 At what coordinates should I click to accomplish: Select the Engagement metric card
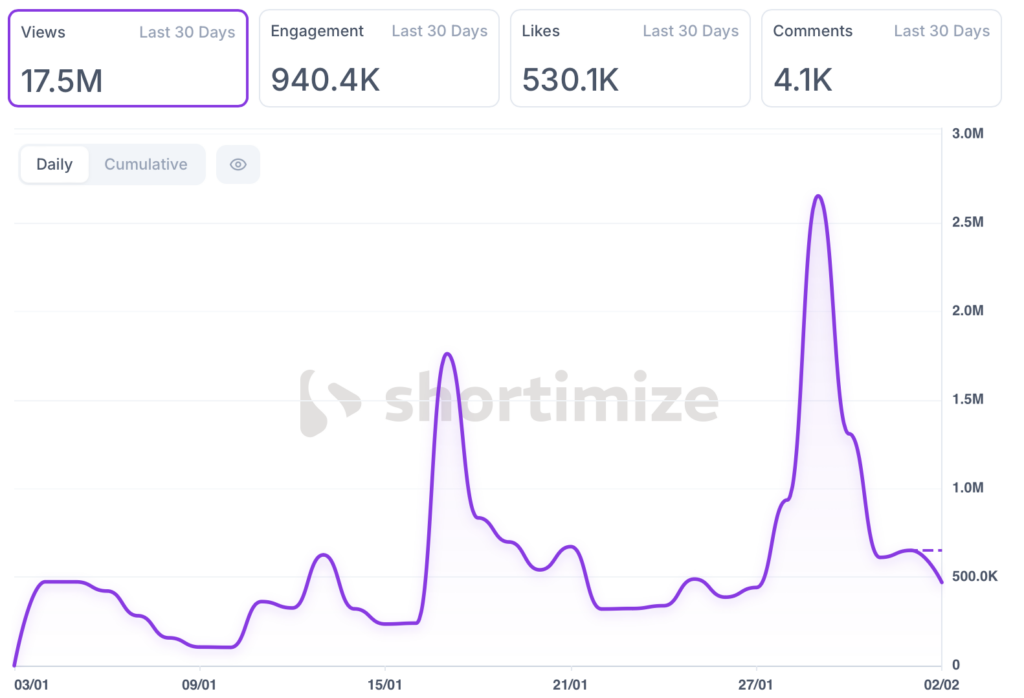(x=379, y=58)
